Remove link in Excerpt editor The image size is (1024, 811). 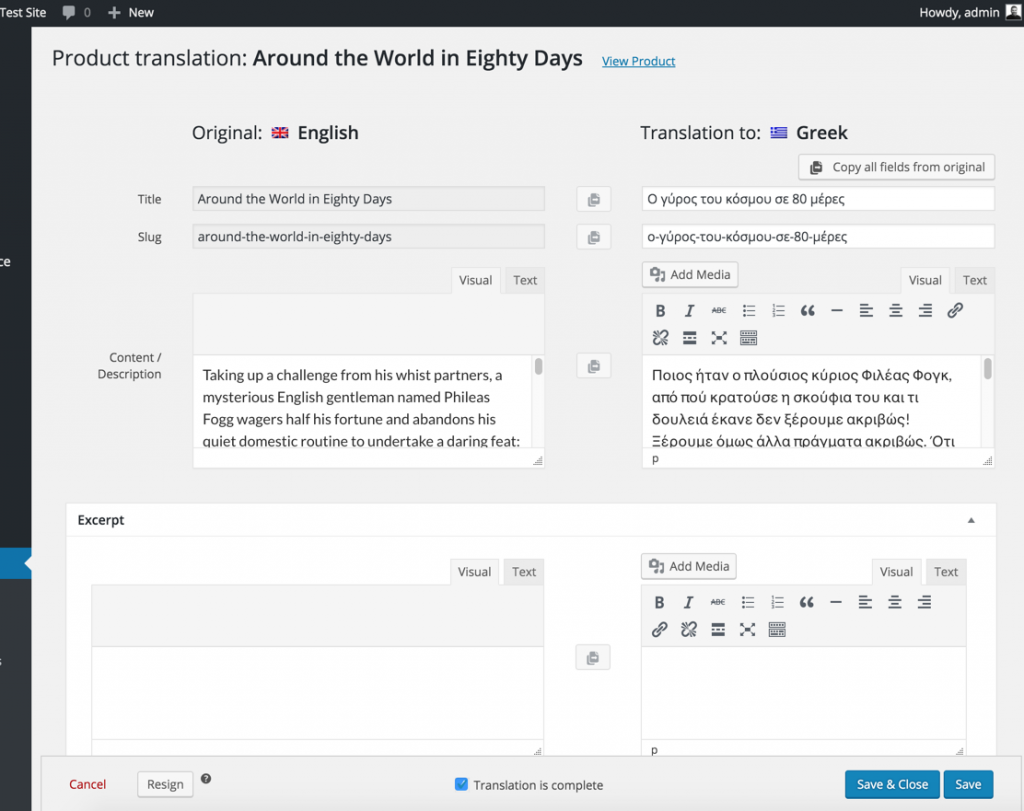[688, 629]
